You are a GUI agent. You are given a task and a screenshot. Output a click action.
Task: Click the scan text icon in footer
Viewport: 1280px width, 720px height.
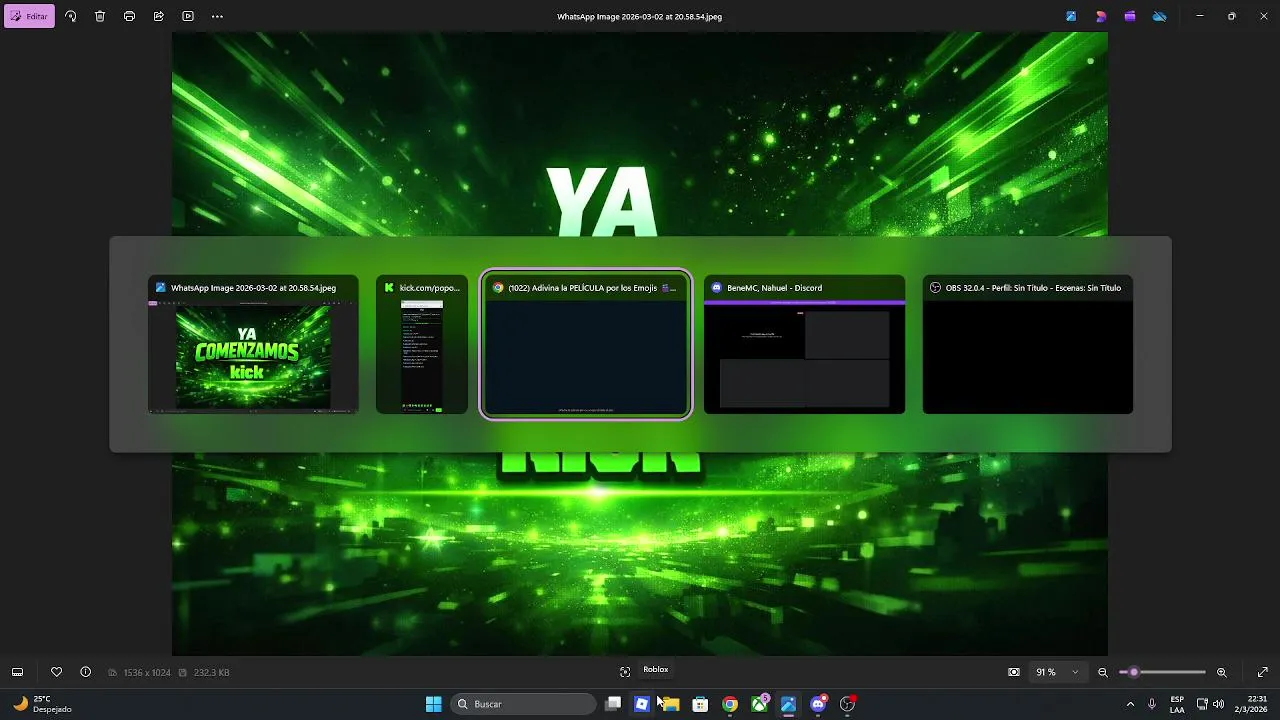pos(625,672)
